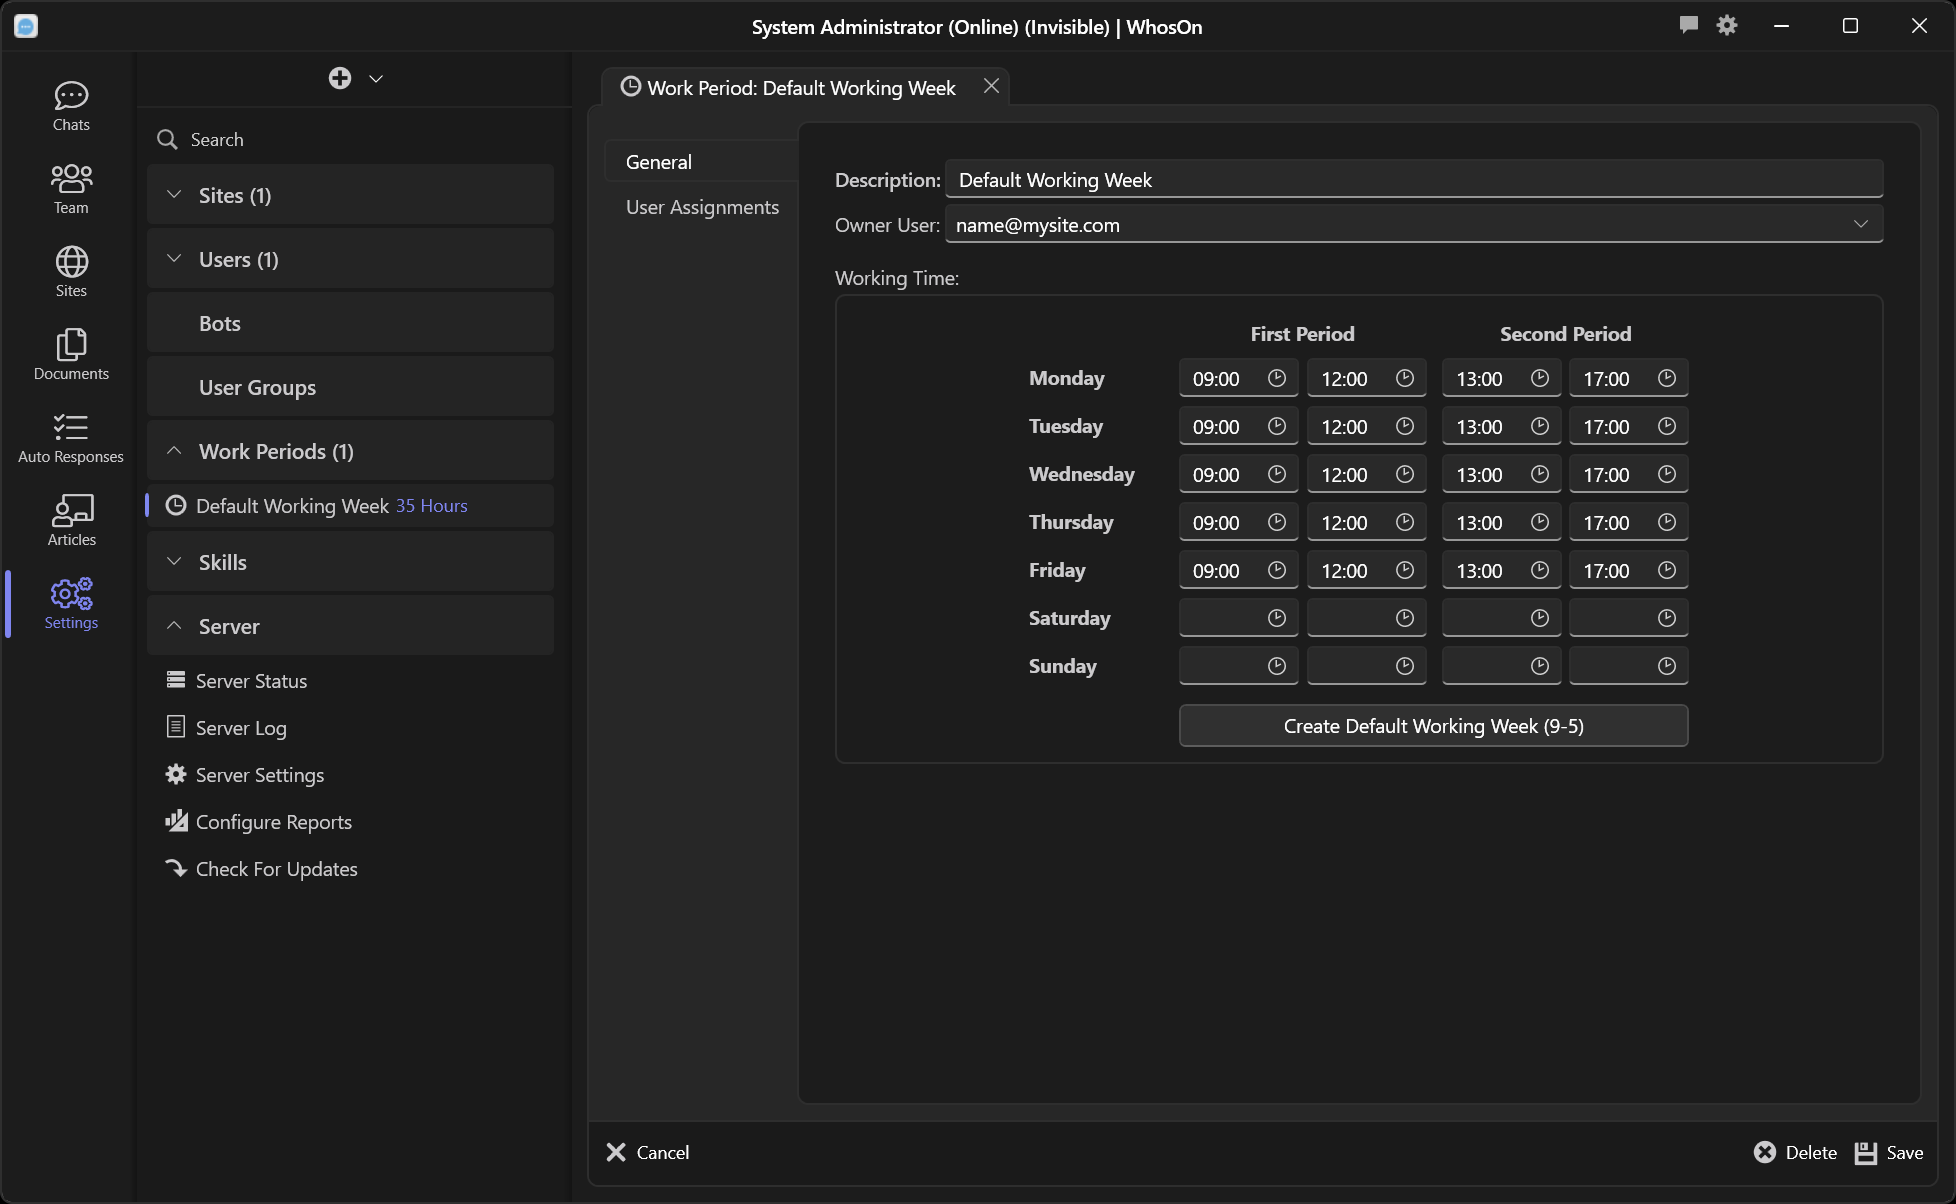Viewport: 1956px width, 1204px height.
Task: Click Create Default Working Week (9-5) button
Action: coord(1434,726)
